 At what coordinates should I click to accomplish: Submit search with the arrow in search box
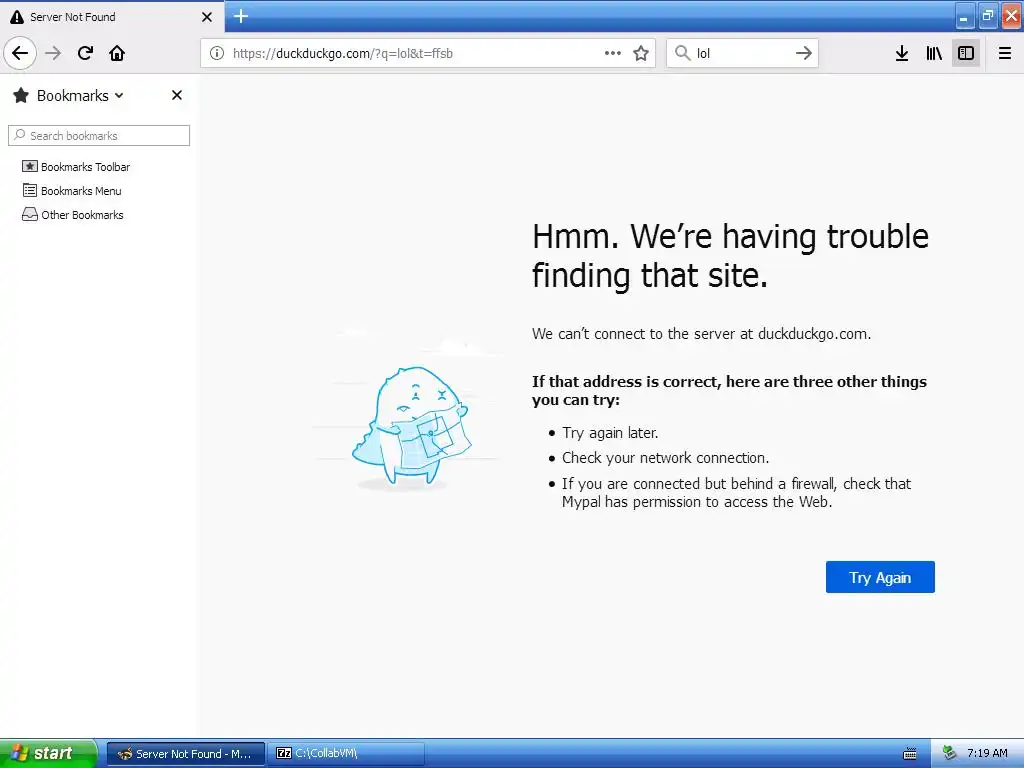click(x=803, y=53)
